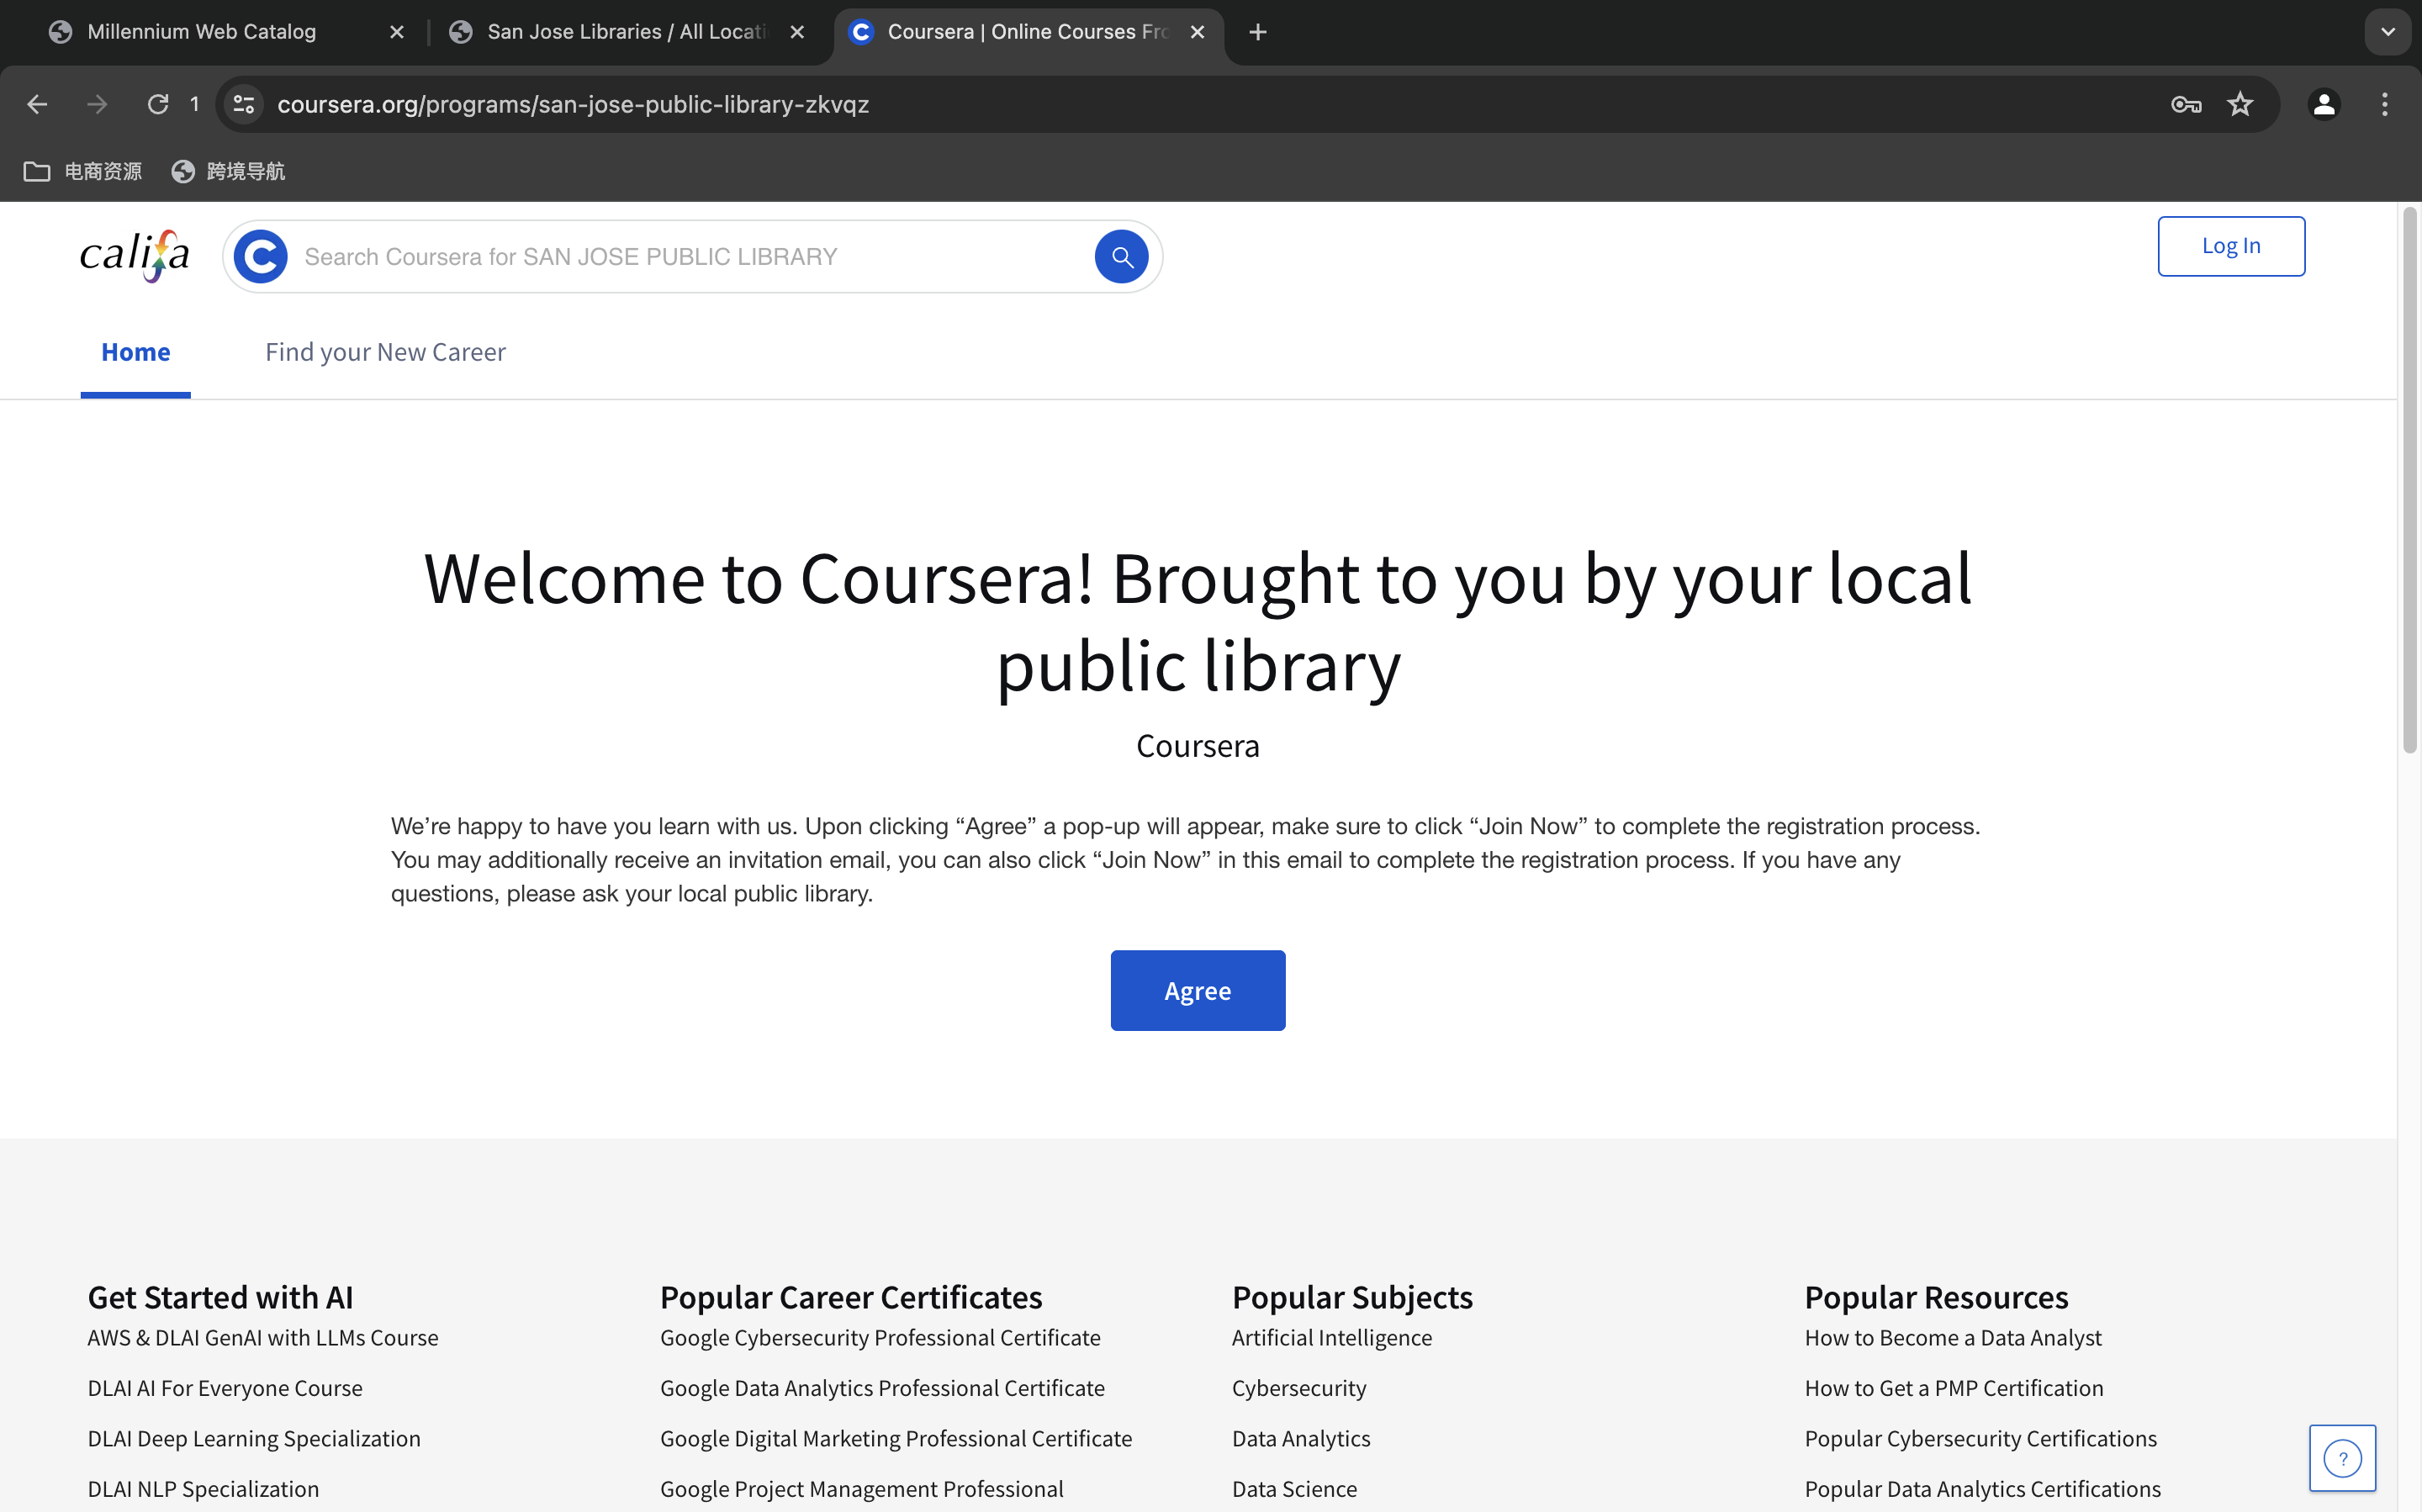Click the Popular Subjects heading
Image resolution: width=2422 pixels, height=1512 pixels.
1352,1297
